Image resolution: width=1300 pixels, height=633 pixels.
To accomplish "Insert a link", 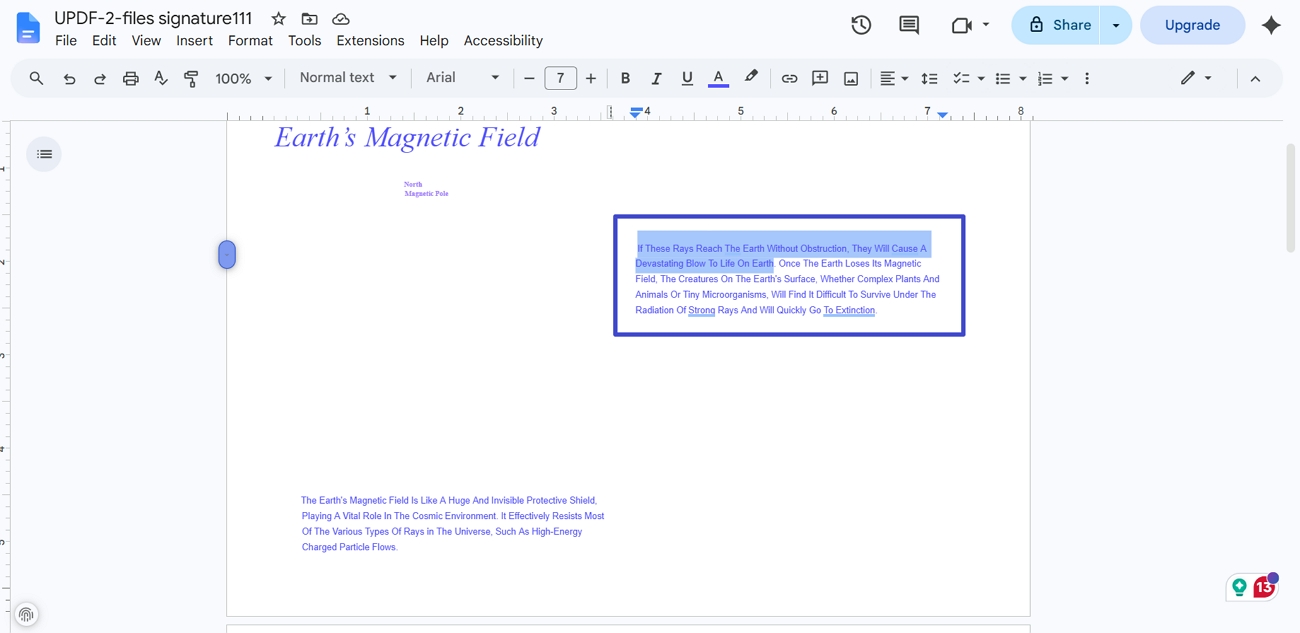I will tap(789, 78).
